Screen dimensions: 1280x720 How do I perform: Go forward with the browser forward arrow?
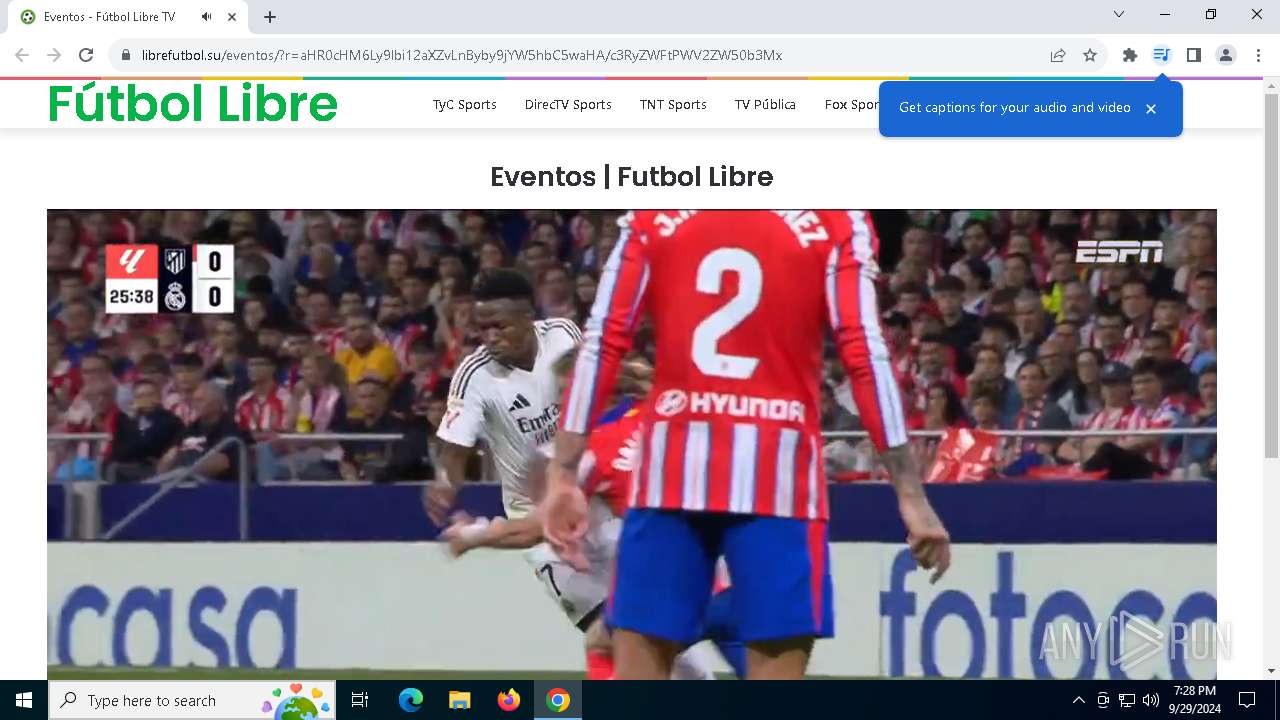(x=54, y=55)
